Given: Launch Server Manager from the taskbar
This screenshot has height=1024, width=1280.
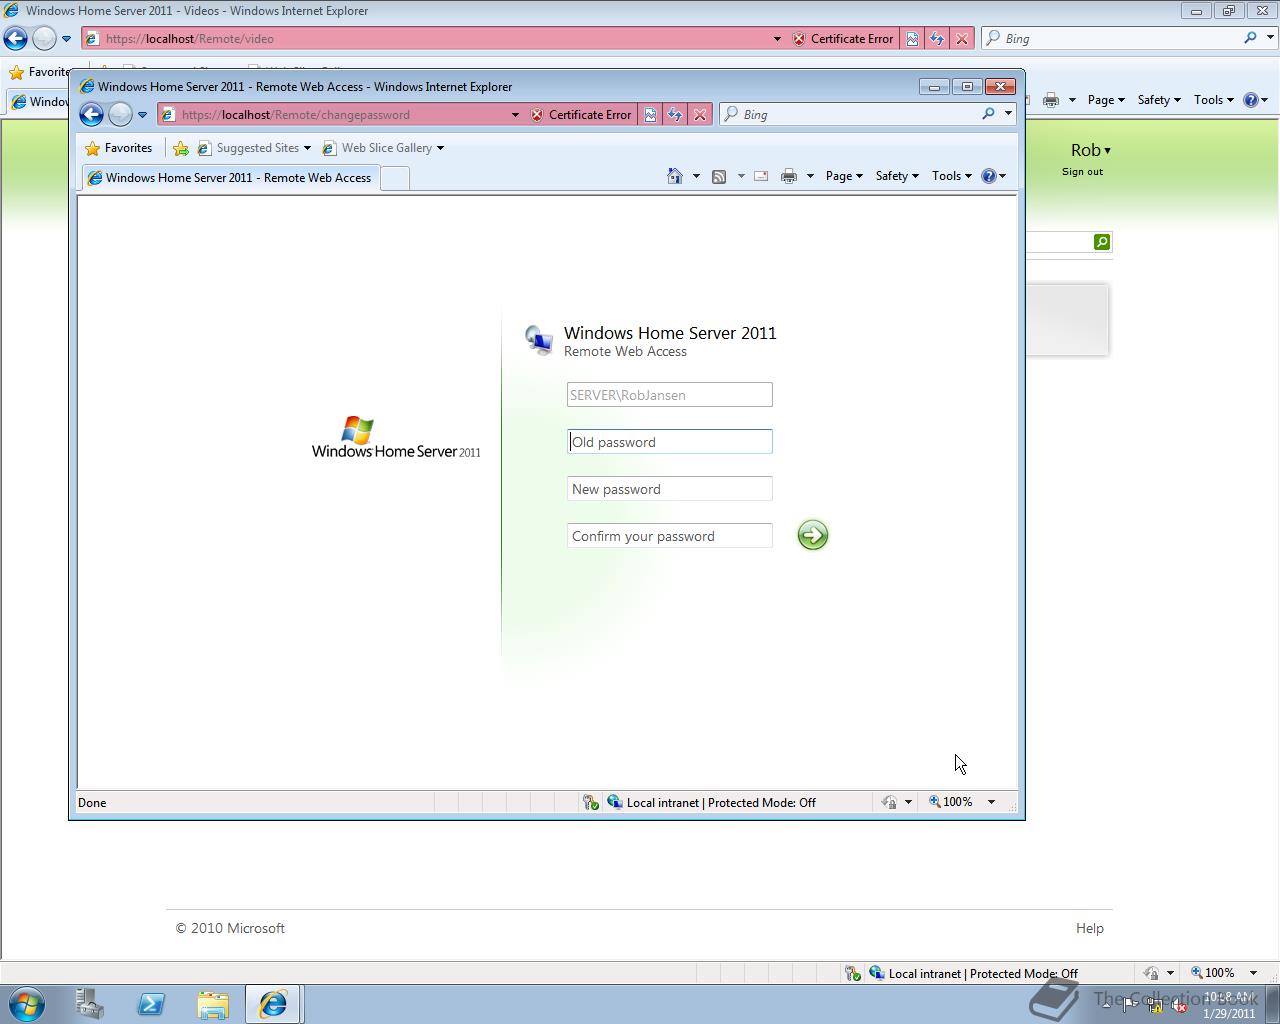Looking at the screenshot, I should 89,1004.
